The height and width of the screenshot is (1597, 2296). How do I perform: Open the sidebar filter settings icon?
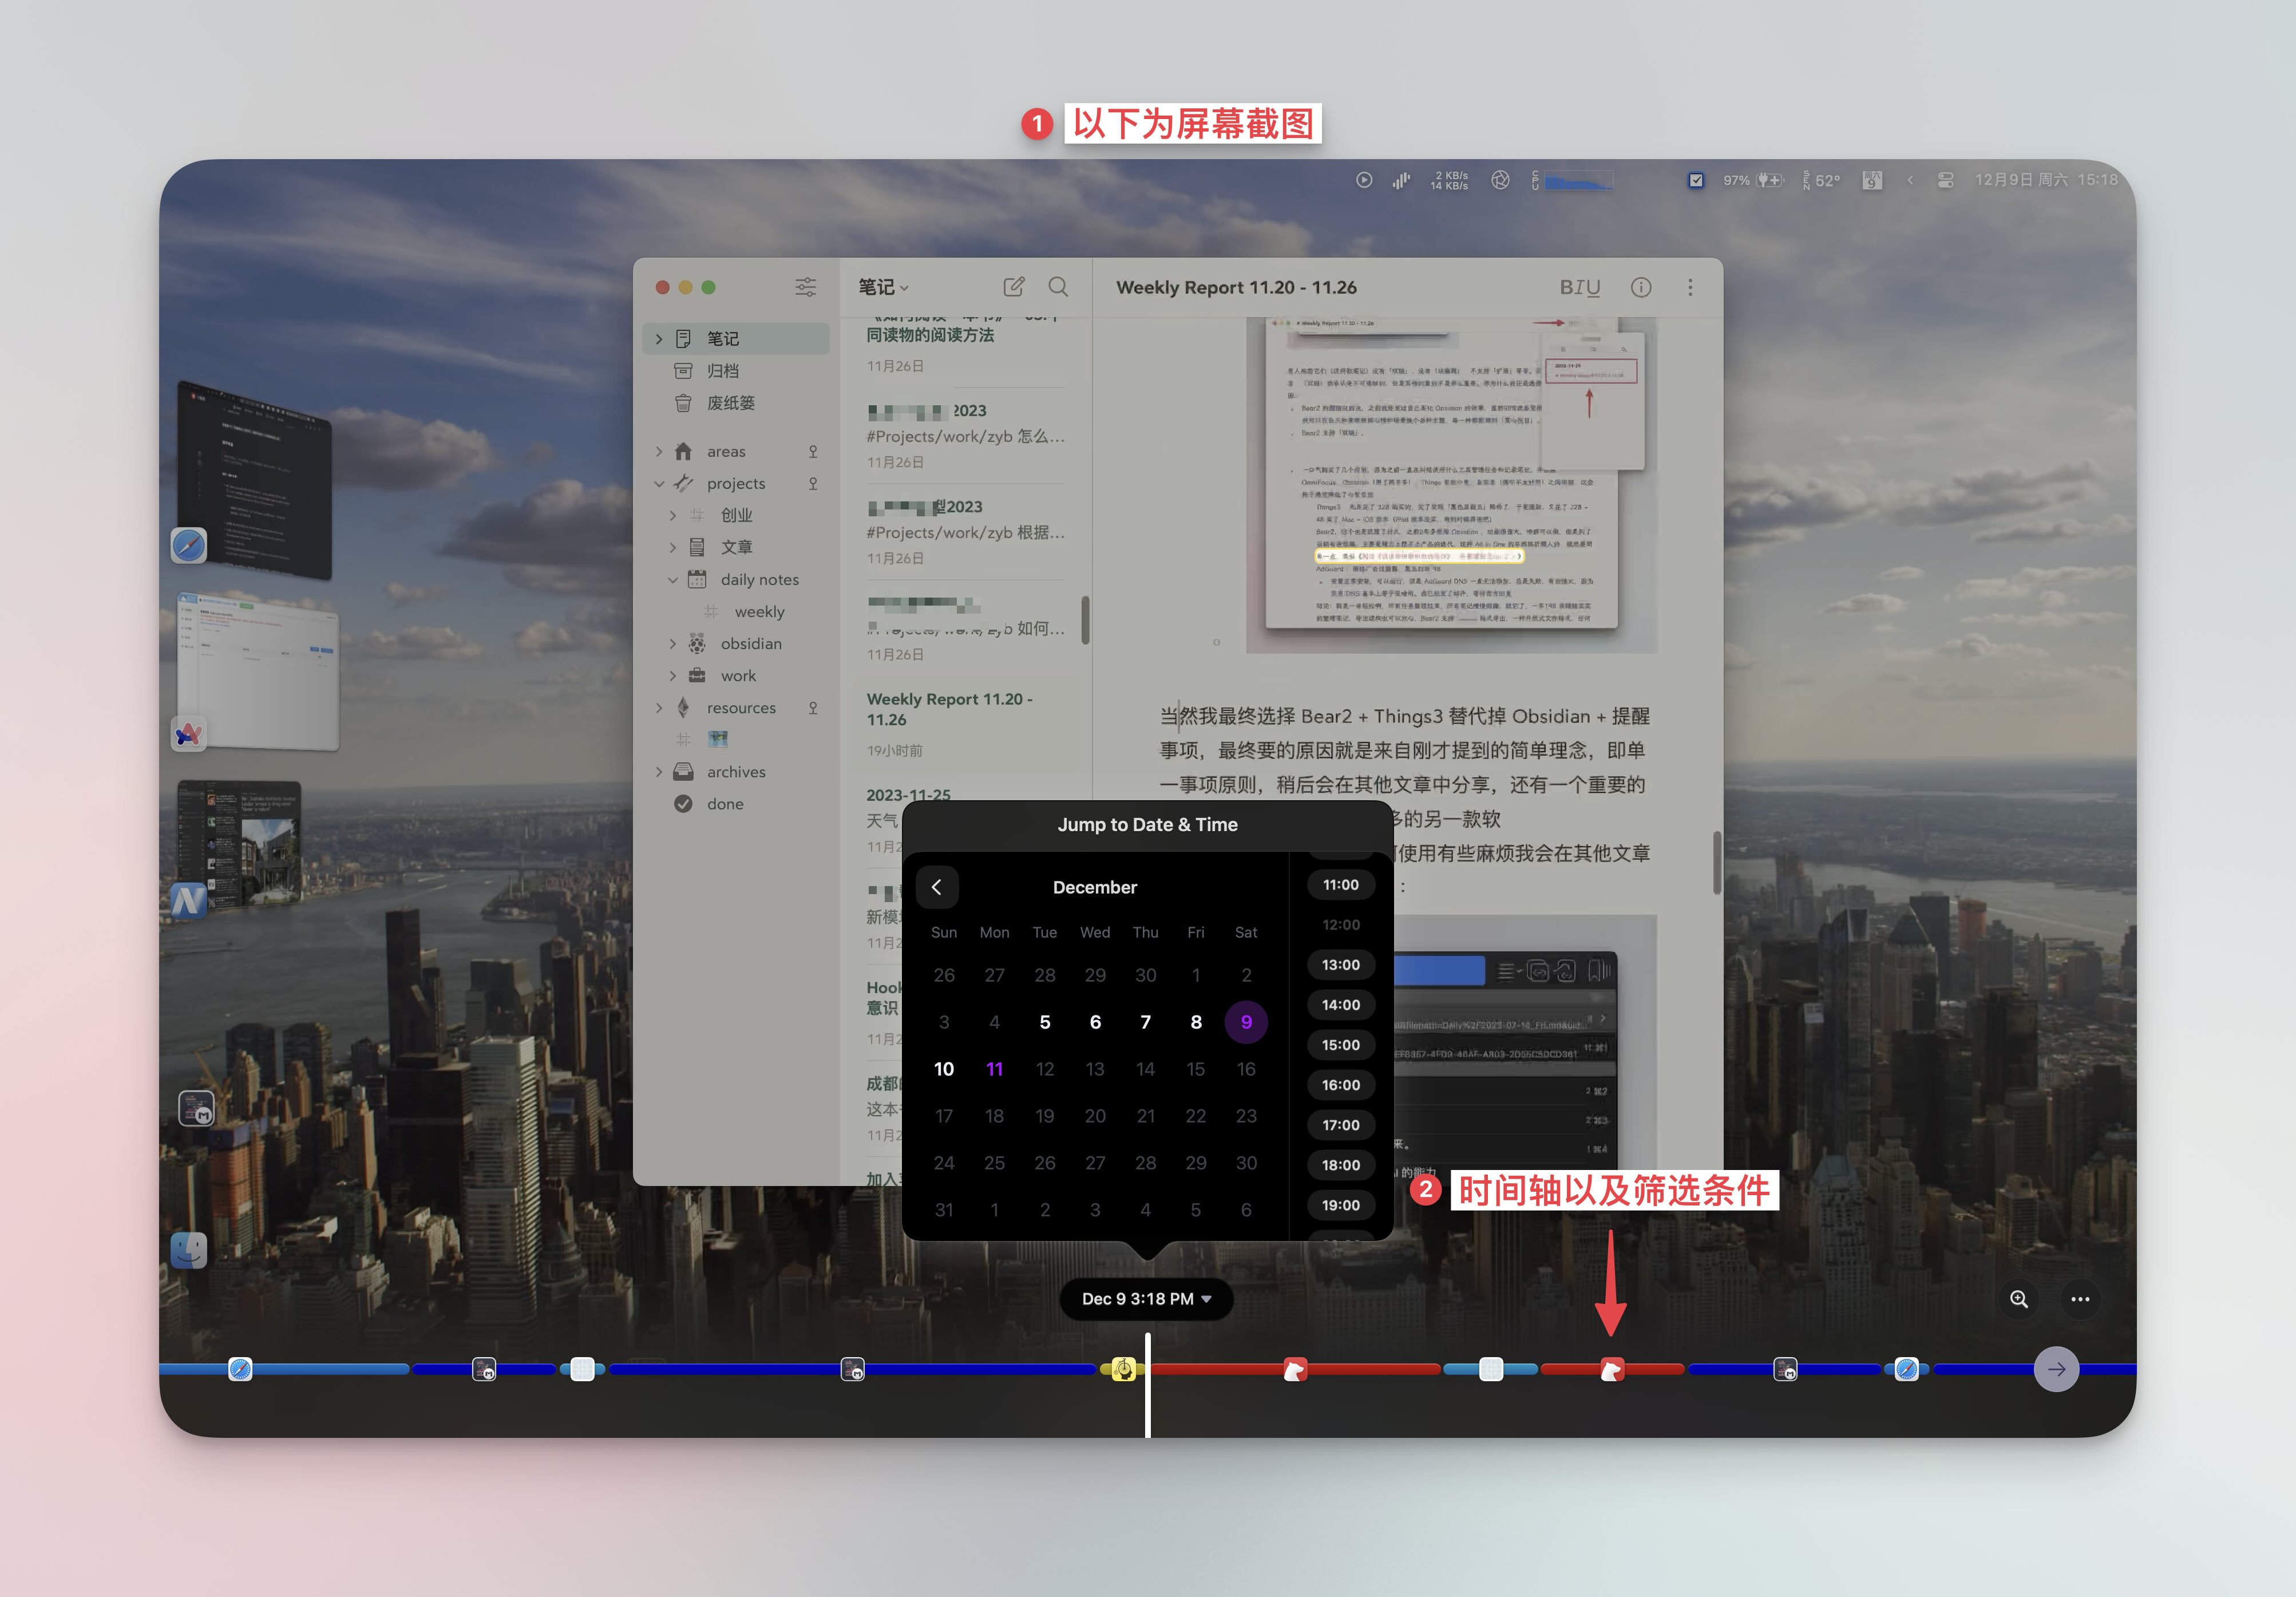[805, 287]
